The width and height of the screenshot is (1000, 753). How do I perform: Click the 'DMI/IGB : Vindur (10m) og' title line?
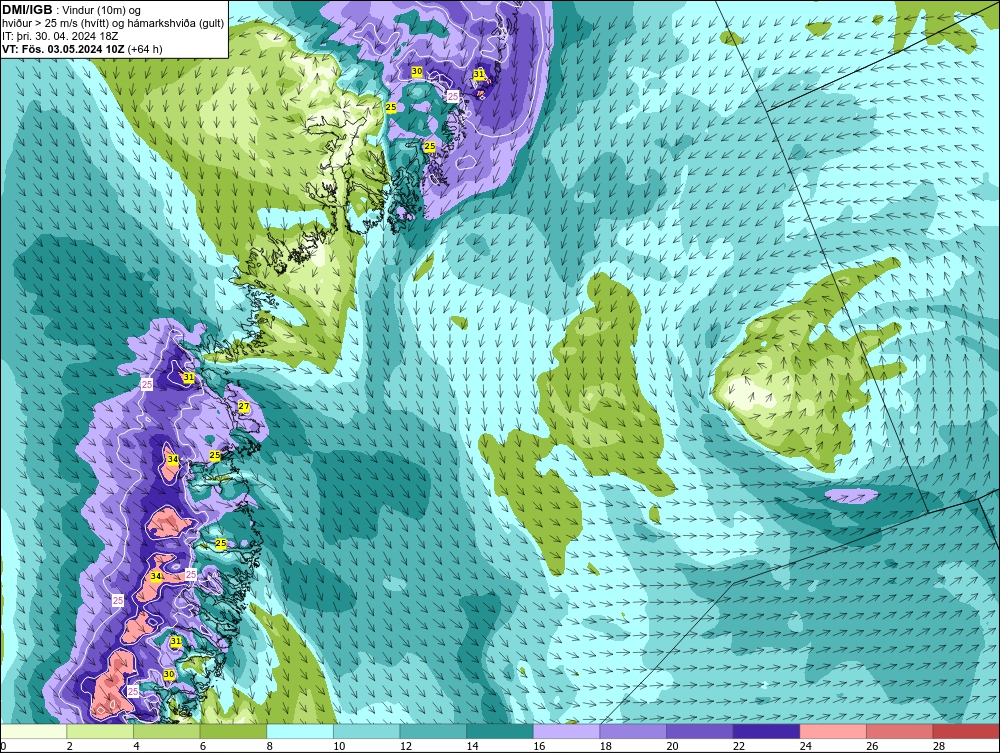pos(72,10)
